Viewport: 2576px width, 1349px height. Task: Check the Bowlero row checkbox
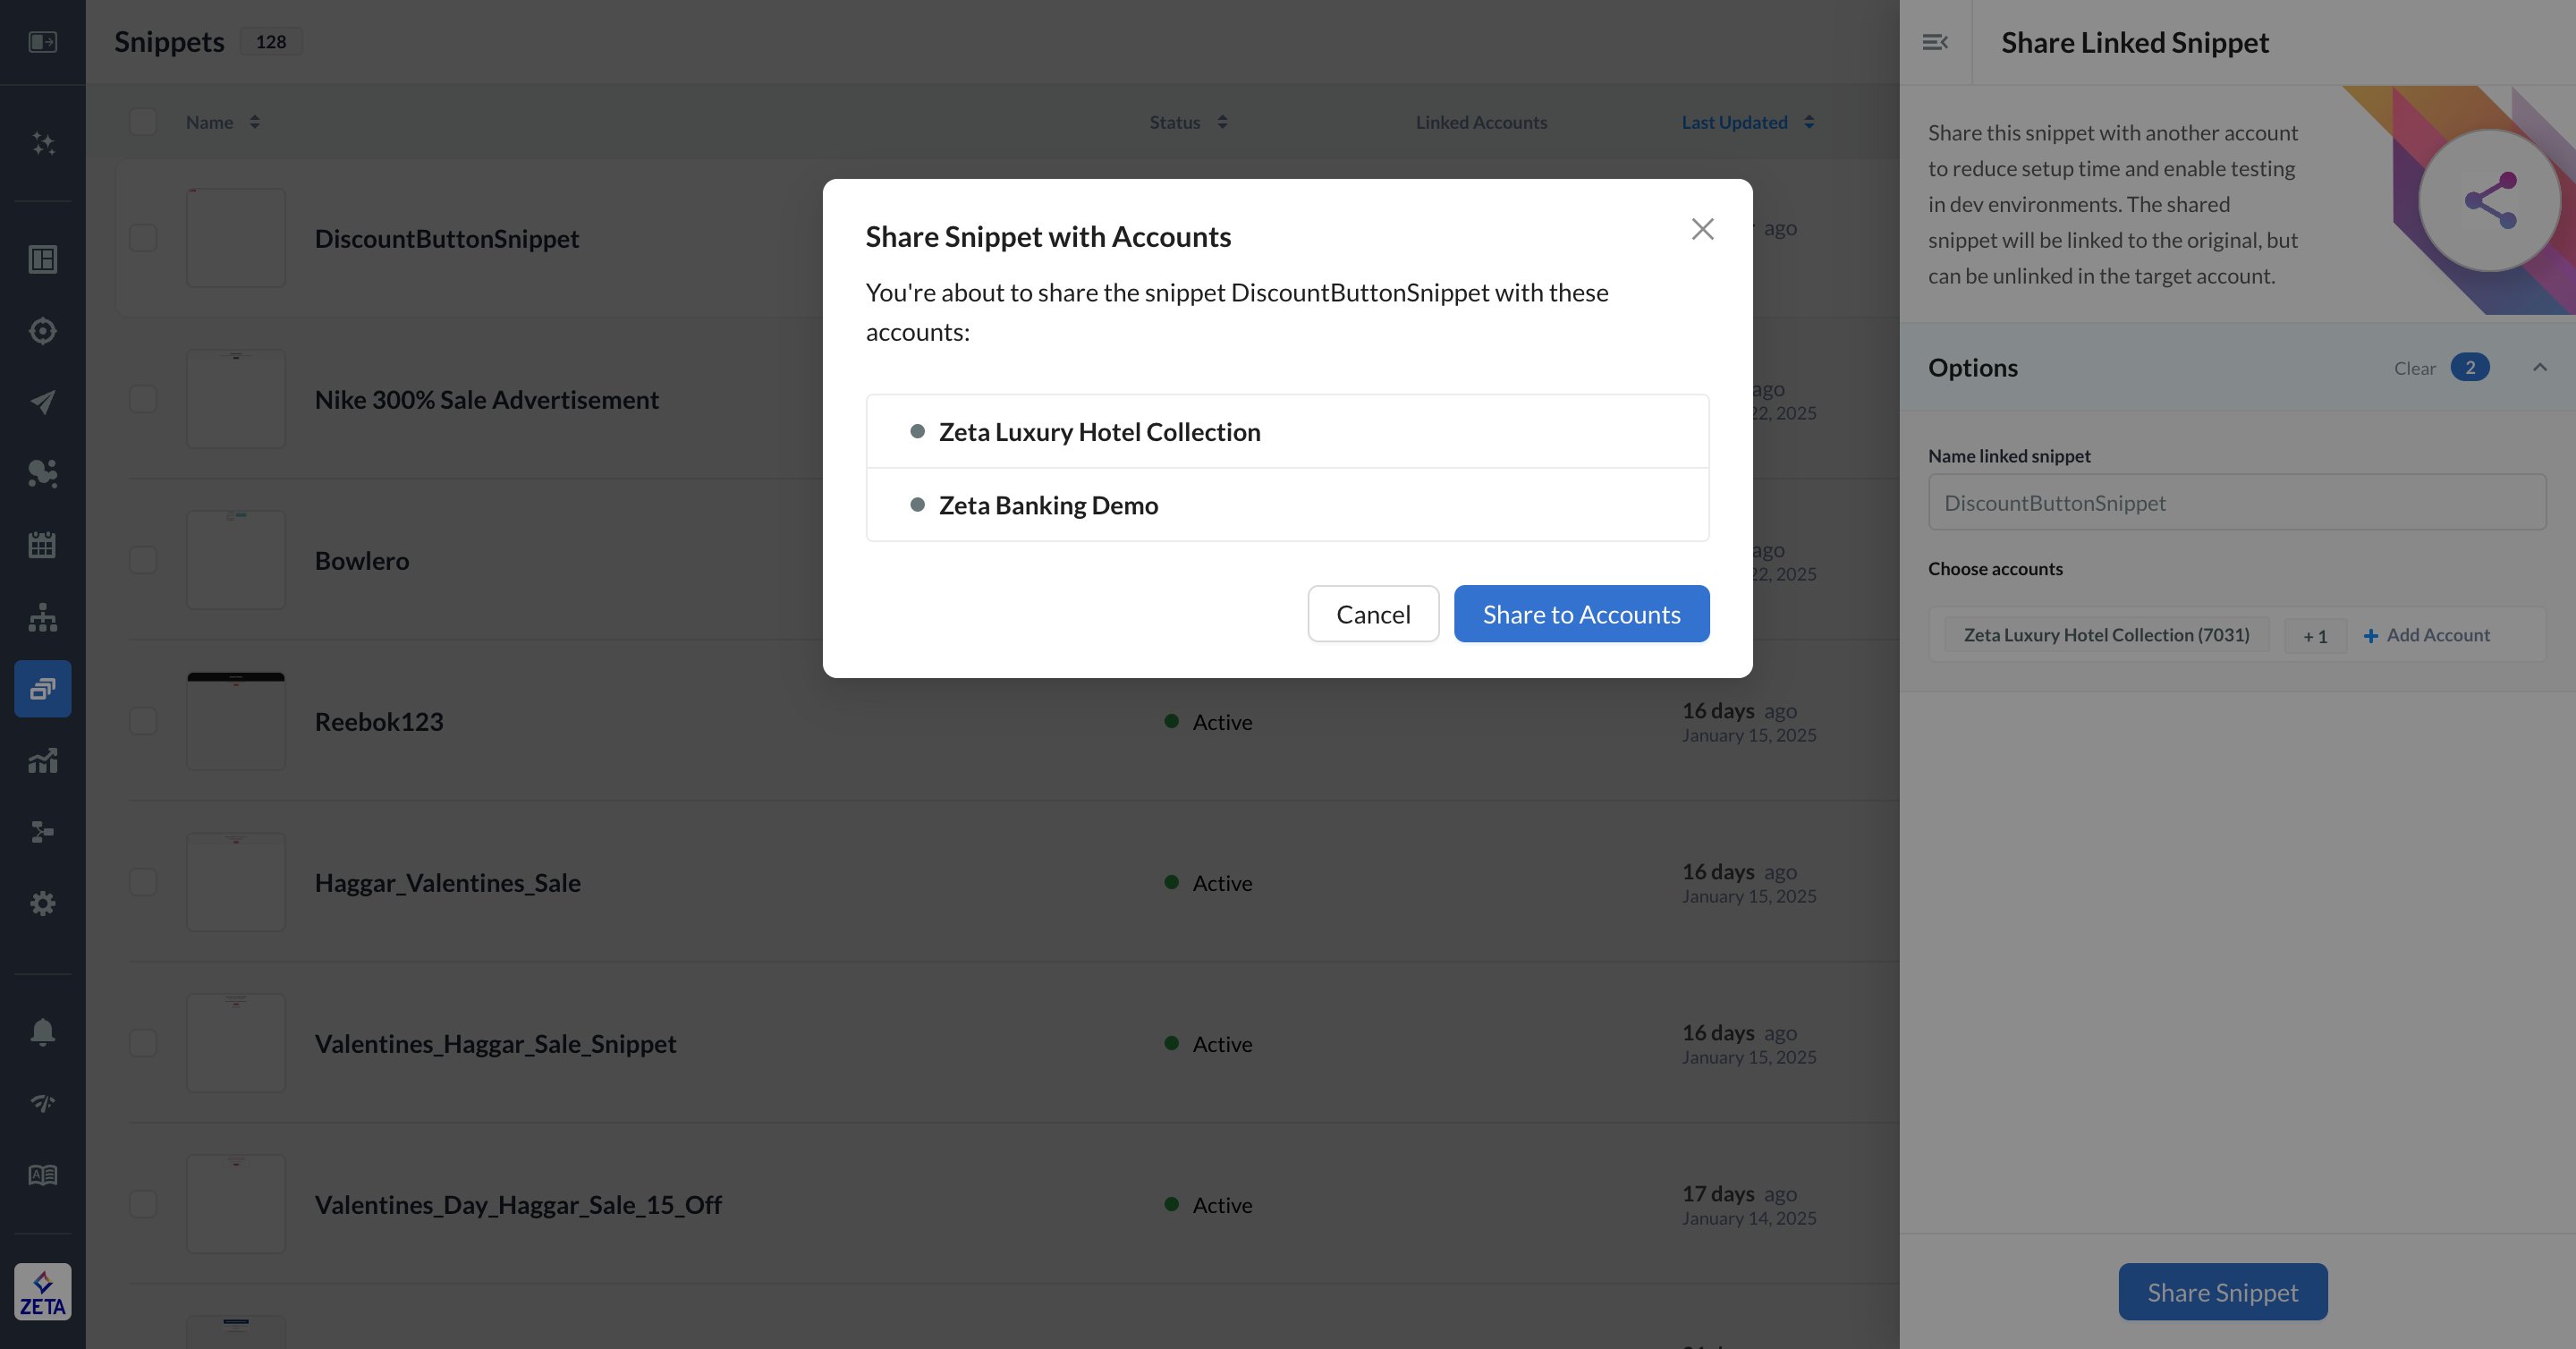click(x=143, y=560)
